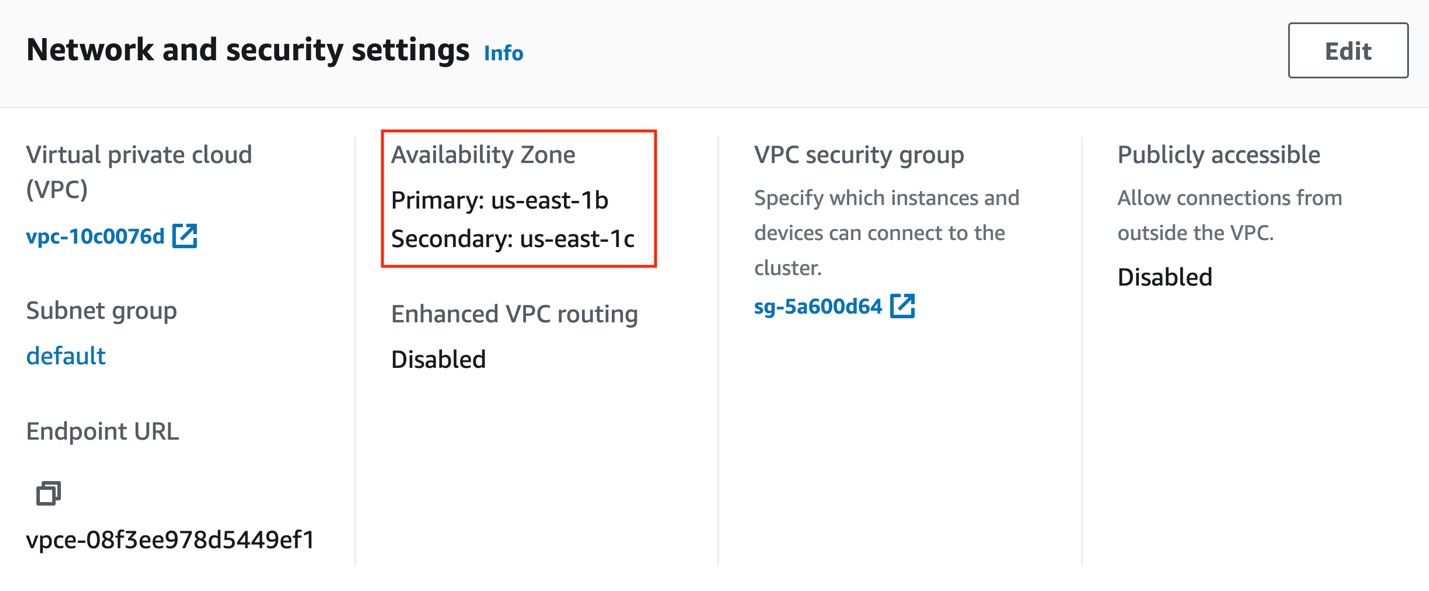Click the Availability Zone label
The width and height of the screenshot is (1429, 591).
click(483, 155)
